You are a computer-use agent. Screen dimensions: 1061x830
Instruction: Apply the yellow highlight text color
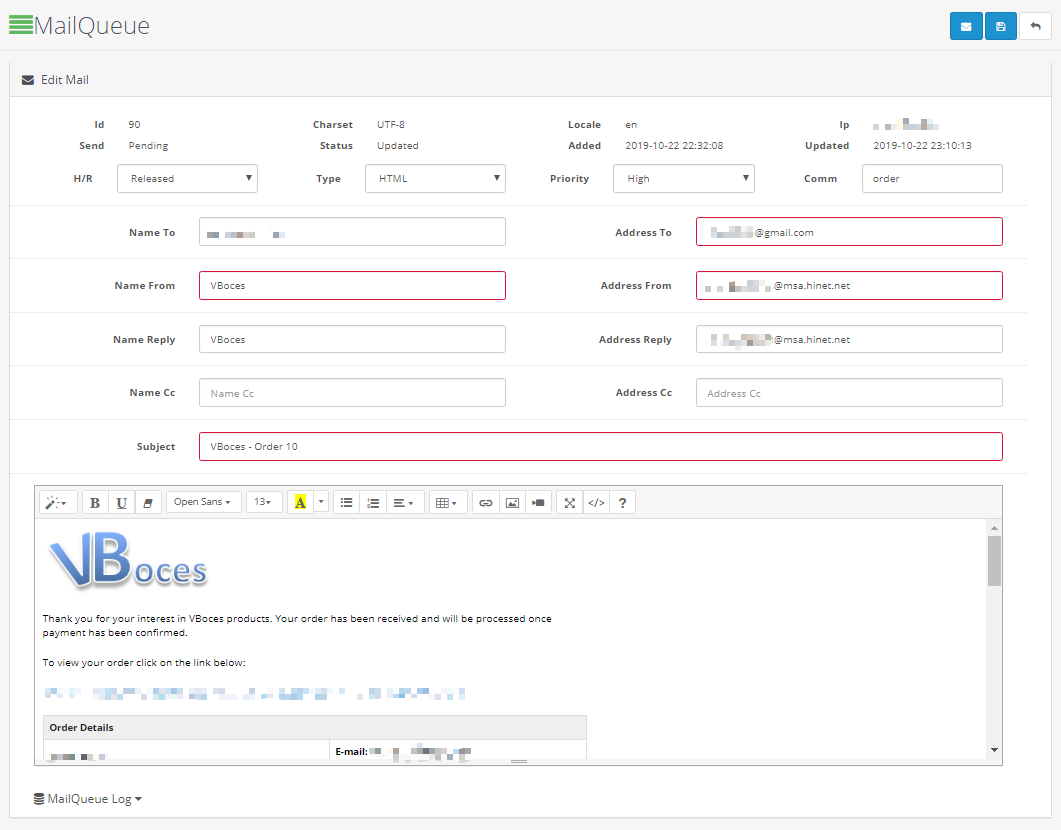pos(300,503)
